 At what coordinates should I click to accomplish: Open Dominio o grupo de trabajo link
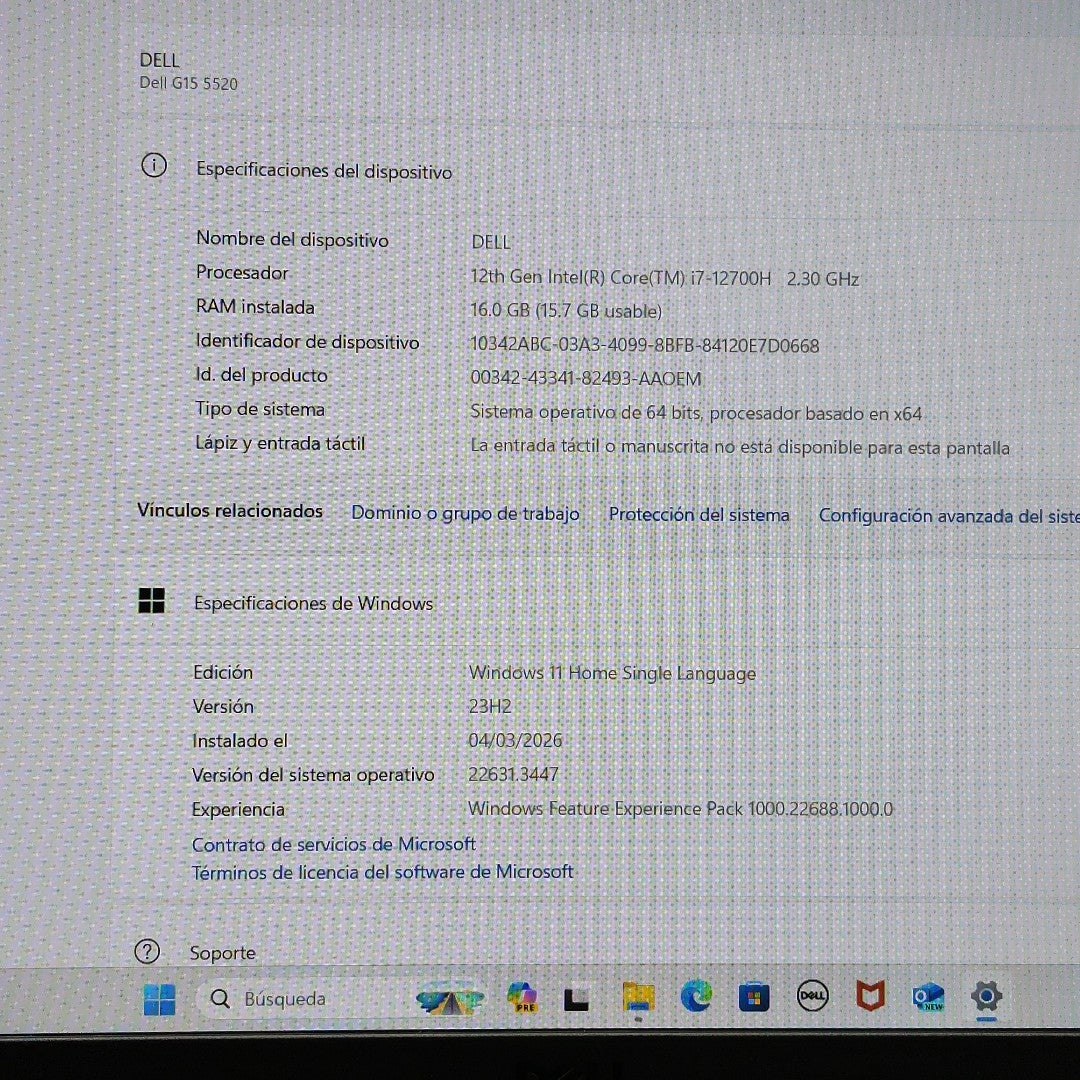pos(465,513)
